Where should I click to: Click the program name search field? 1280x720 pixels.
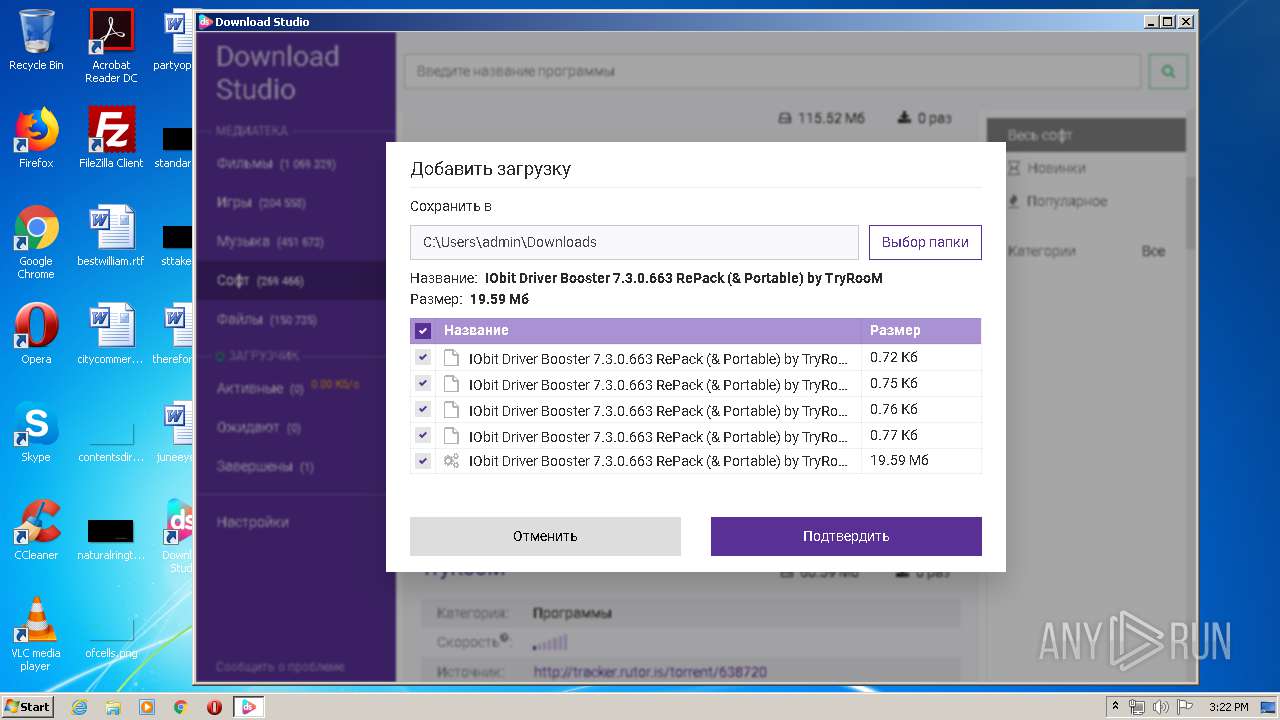pos(772,71)
